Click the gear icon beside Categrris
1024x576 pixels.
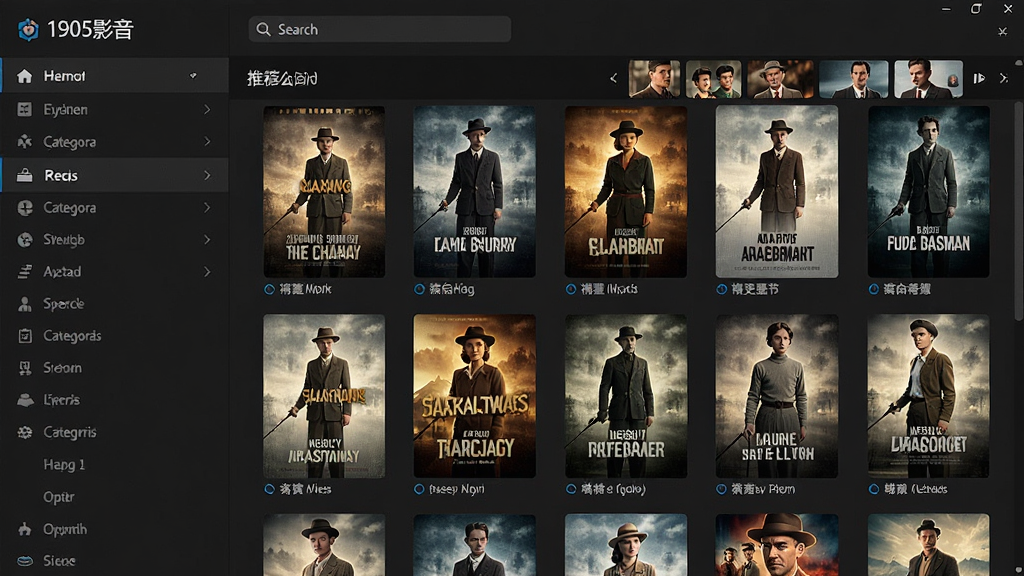[25, 432]
